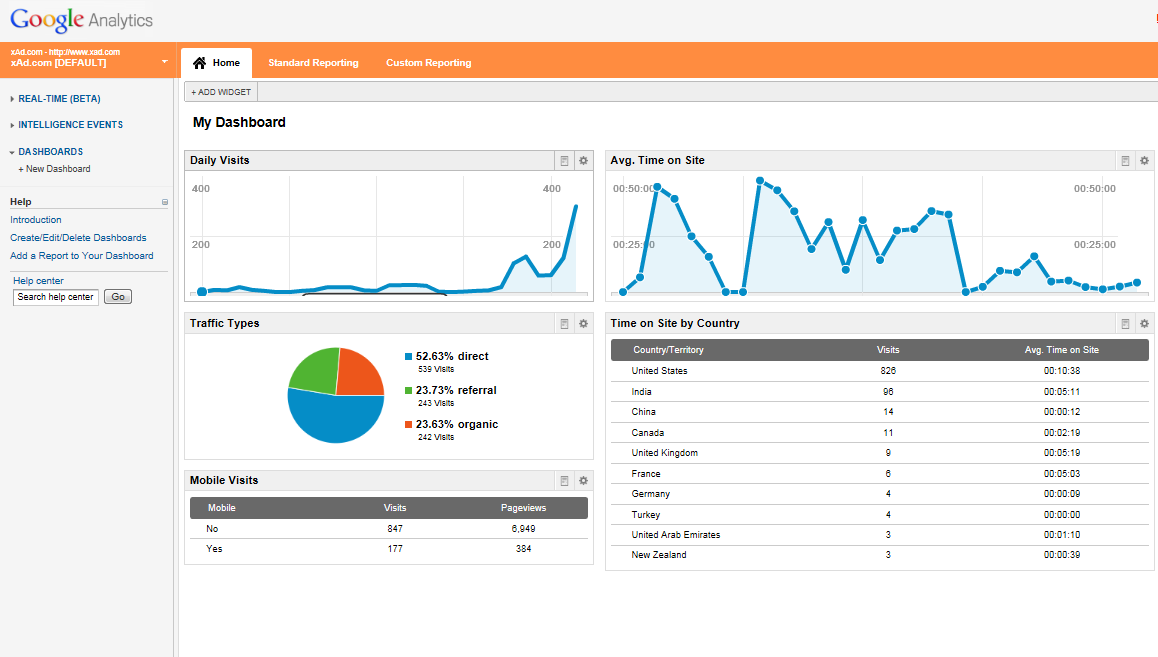Screen dimensions: 1158x657
Task: Open the Avg. Time on Site report icon
Action: coord(1125,161)
